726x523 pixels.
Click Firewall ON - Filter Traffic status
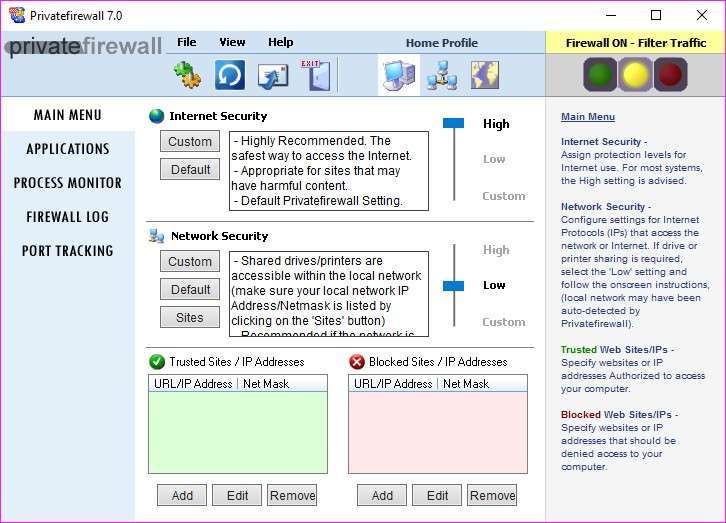click(636, 43)
